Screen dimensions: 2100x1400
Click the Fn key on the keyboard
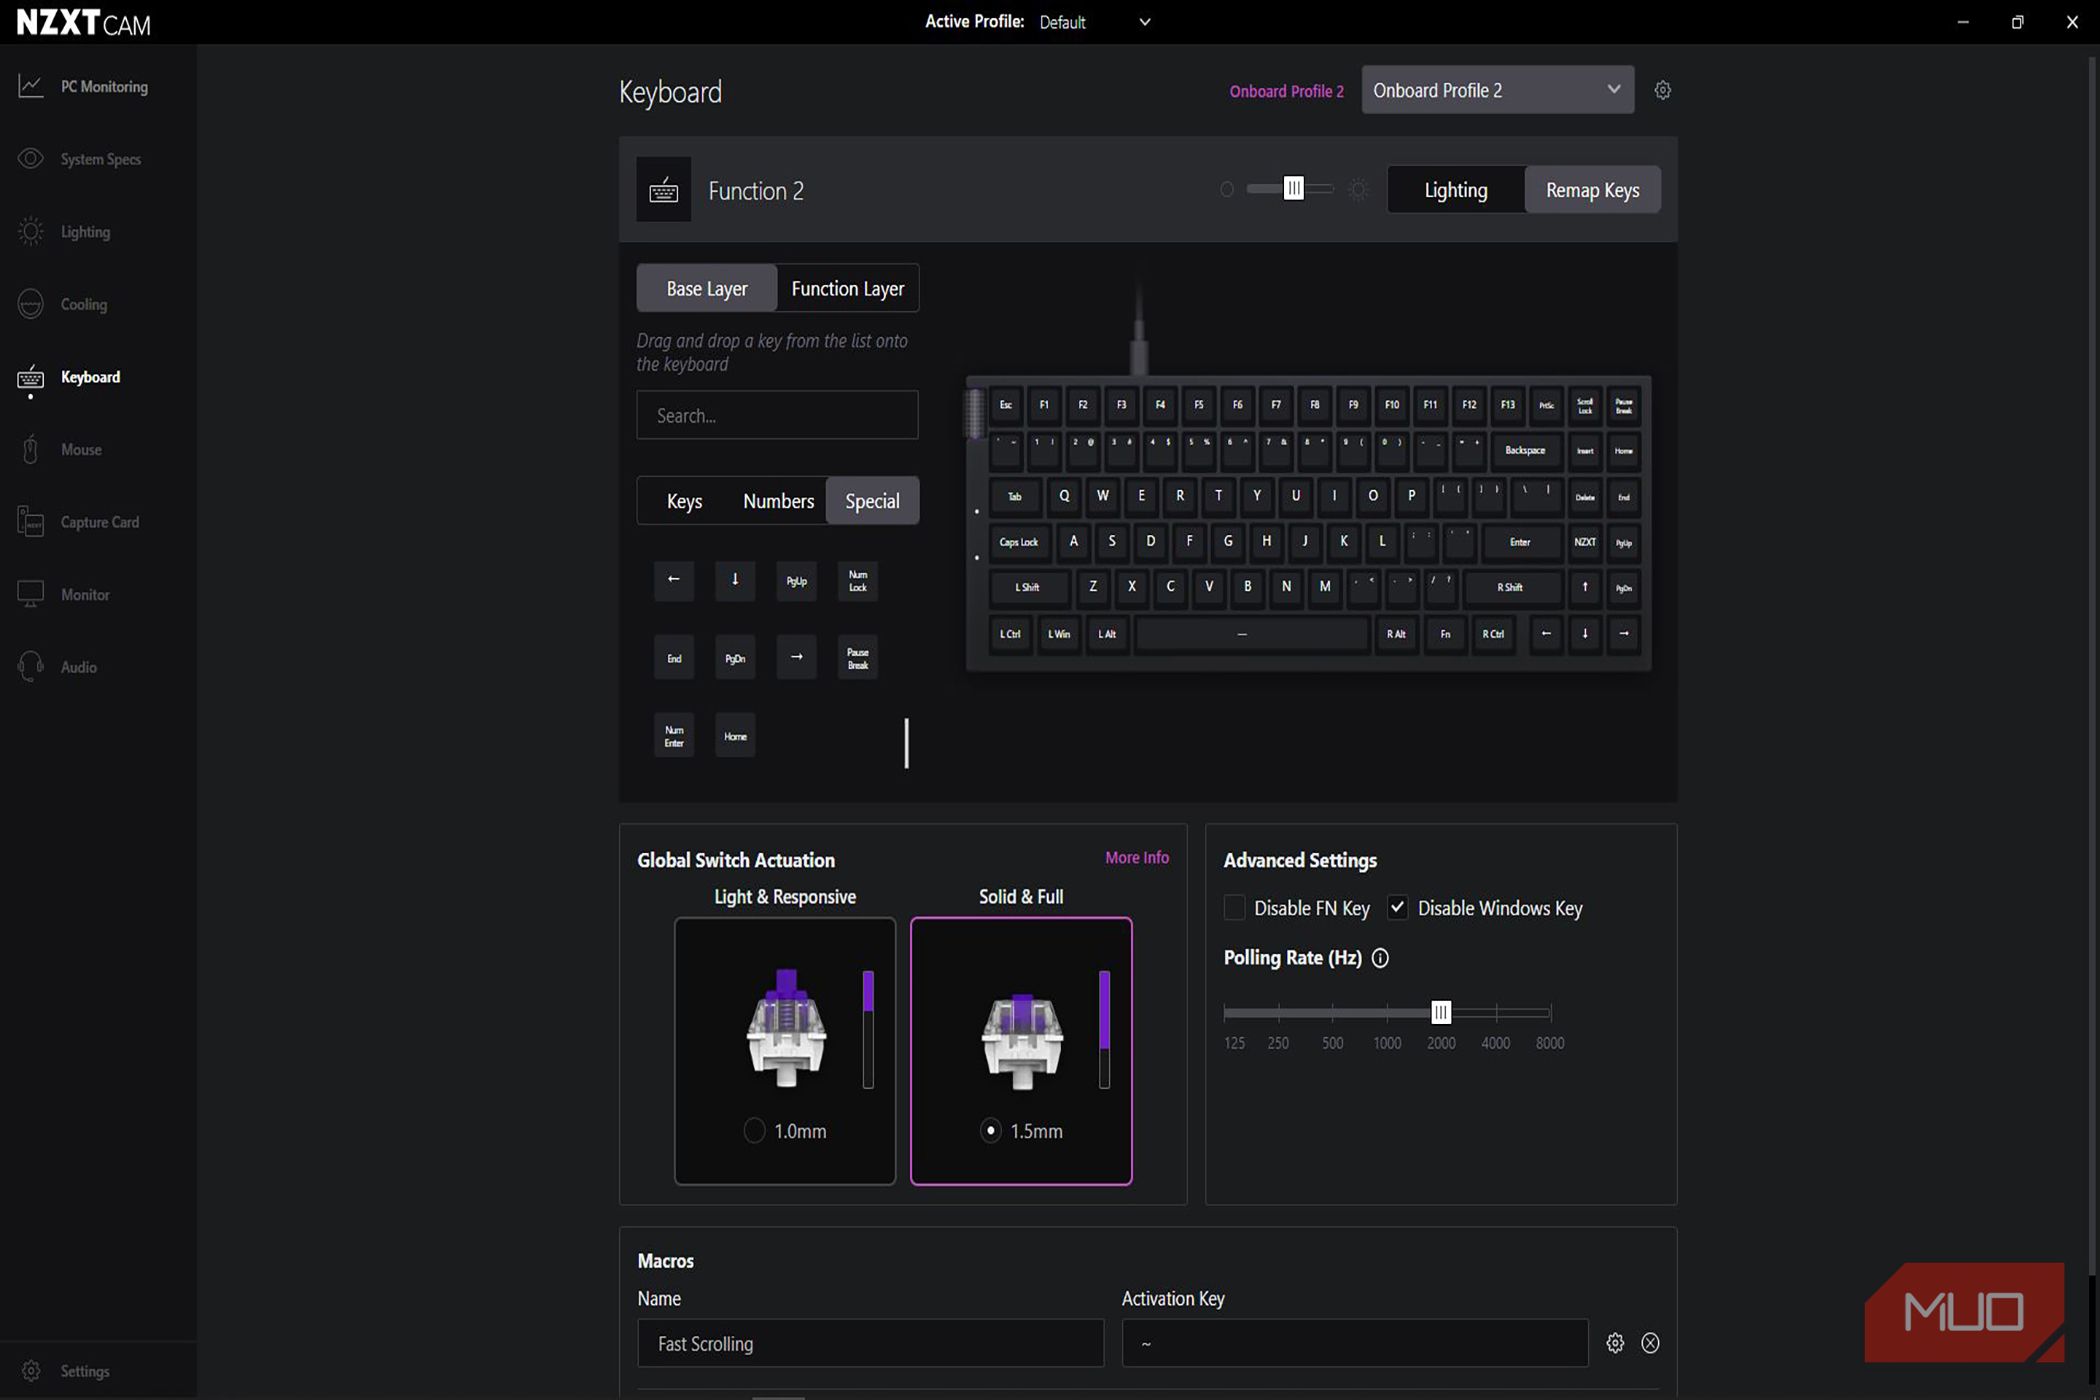tap(1445, 634)
